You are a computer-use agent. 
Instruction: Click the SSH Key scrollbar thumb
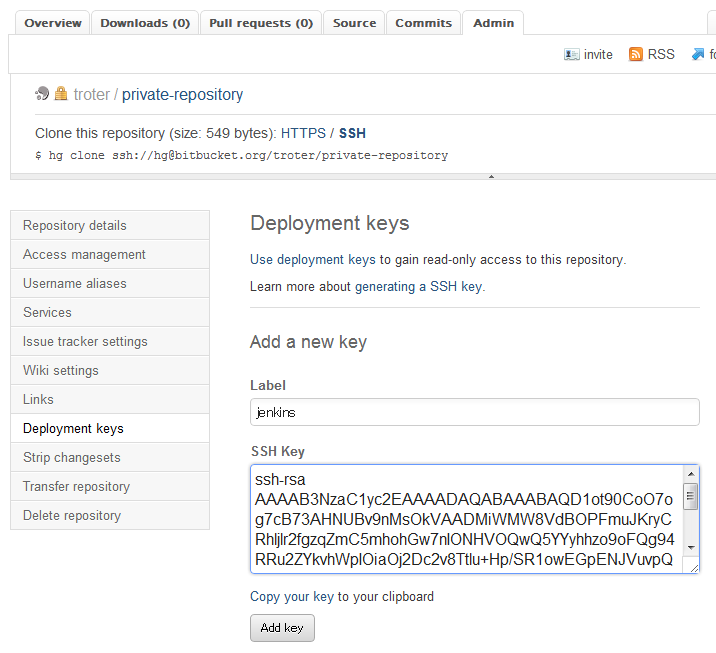(690, 496)
